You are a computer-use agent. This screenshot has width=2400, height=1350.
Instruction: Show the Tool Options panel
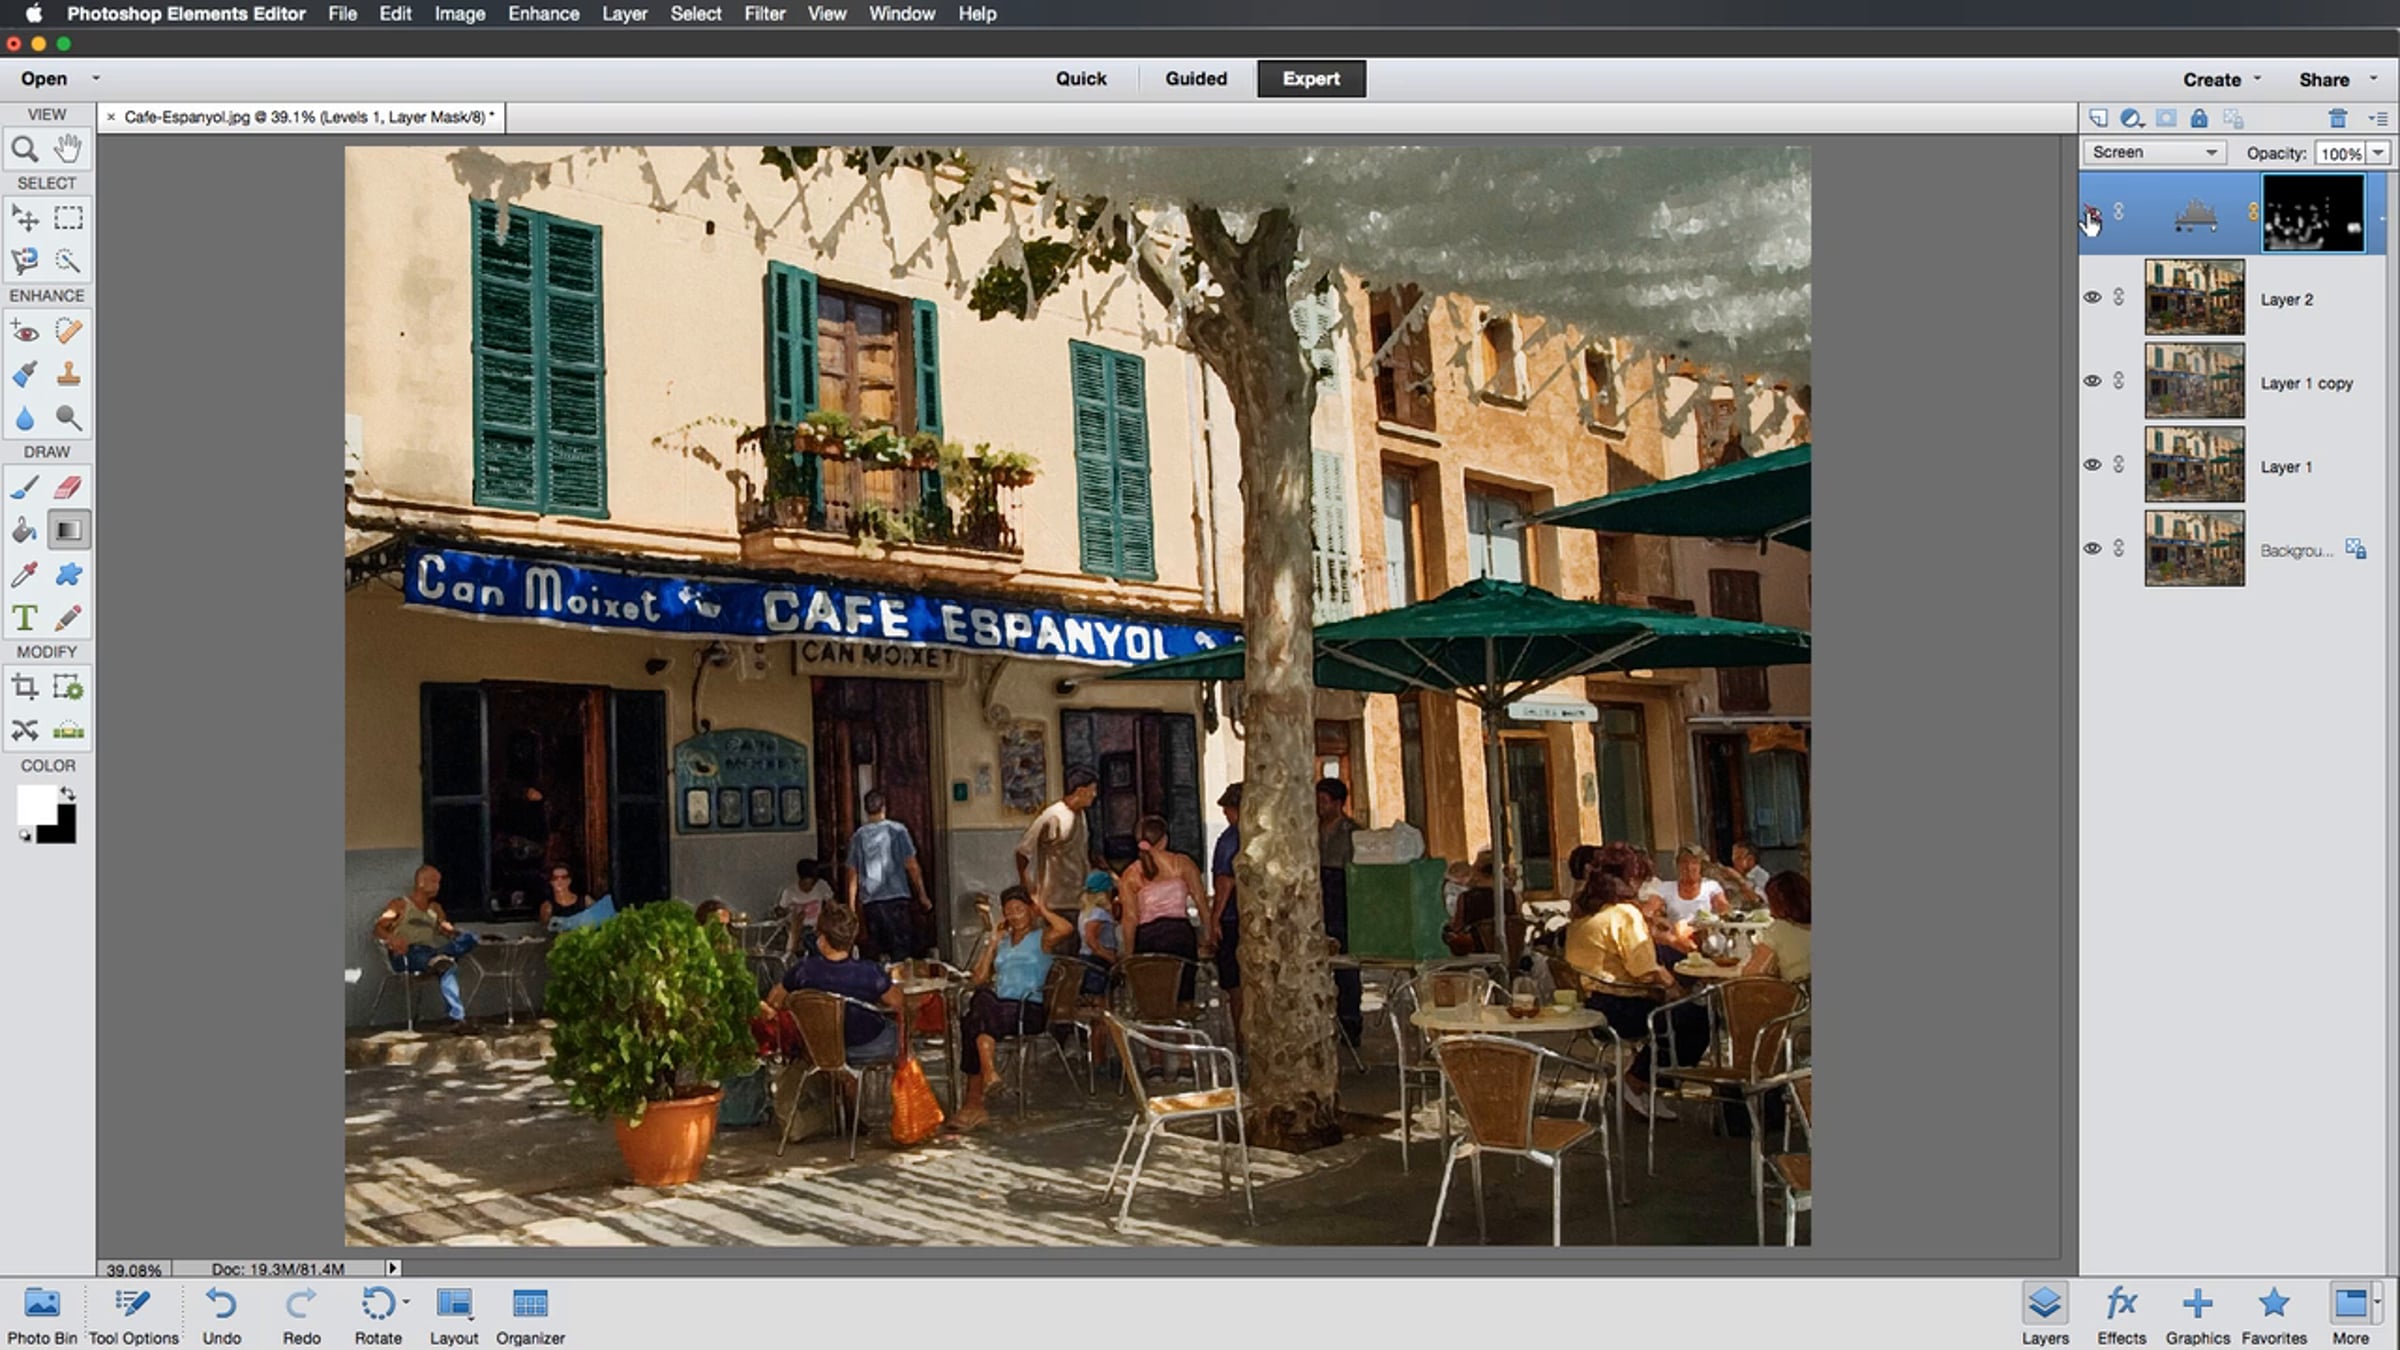pos(133,1315)
